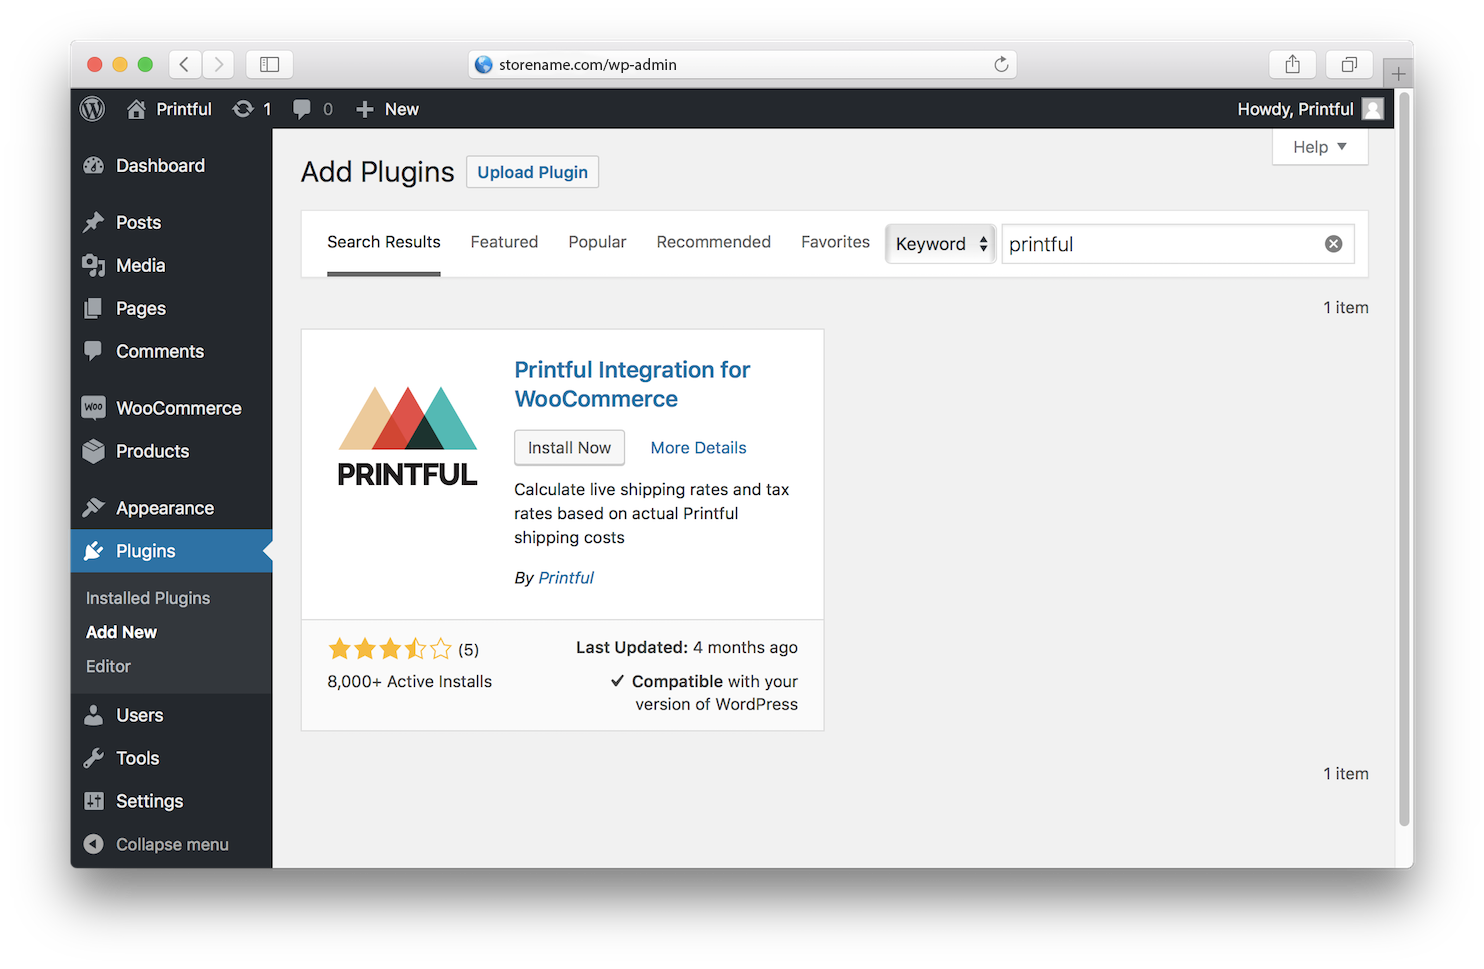The image size is (1484, 969).
Task: Open Comments in the sidebar
Action: (x=171, y=352)
